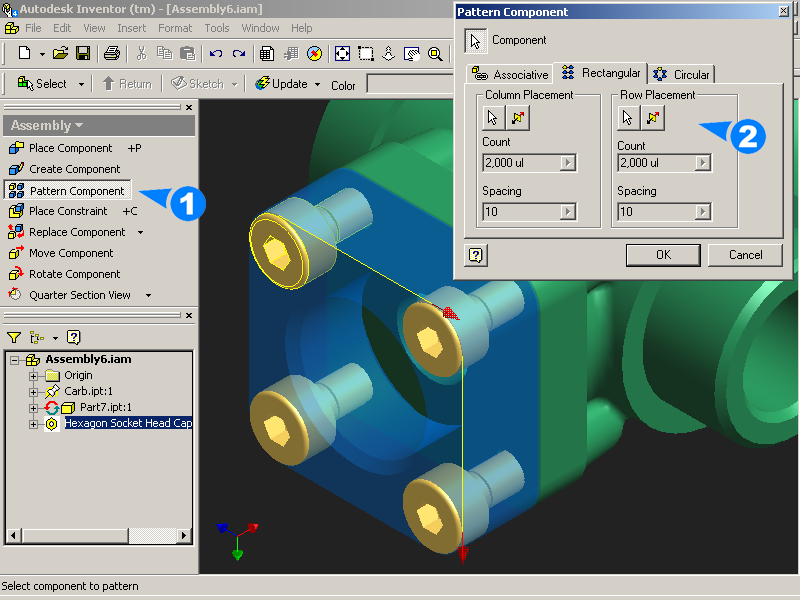Switch to the Circular tab

click(681, 74)
